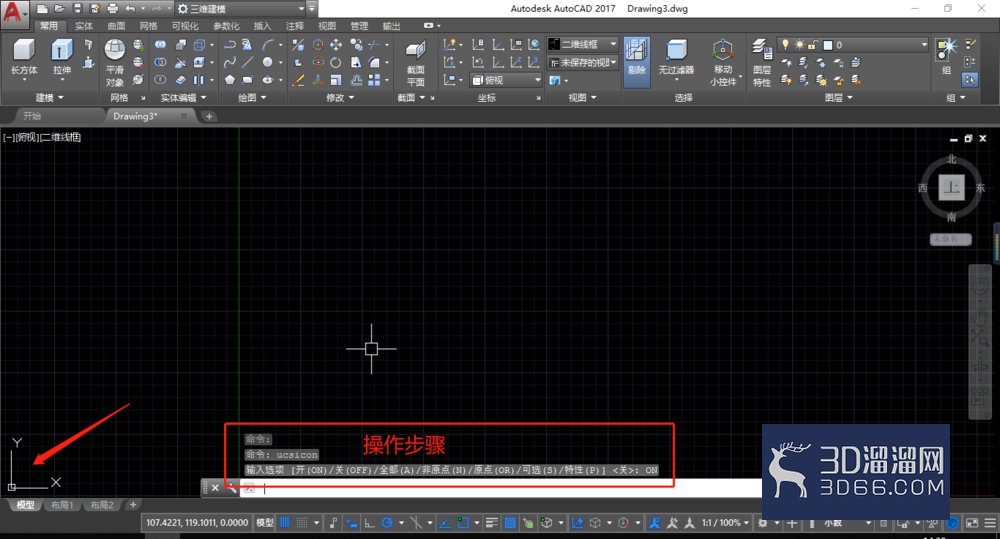The width and height of the screenshot is (1000, 539).
Task: Click the 模型 button in the status bar
Action: 265,523
